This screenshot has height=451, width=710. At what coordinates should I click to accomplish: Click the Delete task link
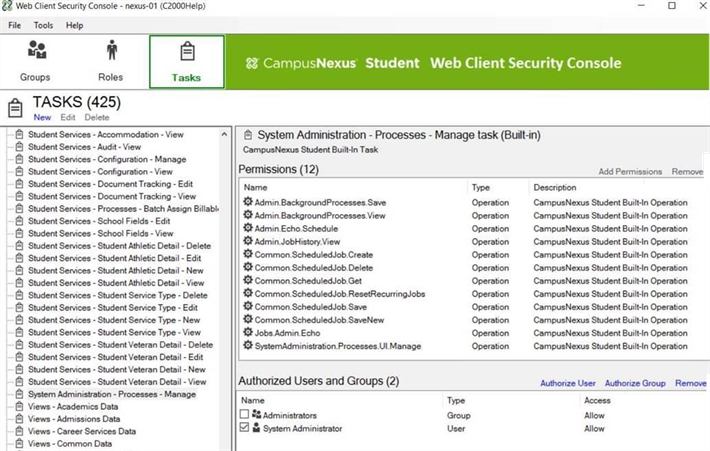click(x=97, y=117)
